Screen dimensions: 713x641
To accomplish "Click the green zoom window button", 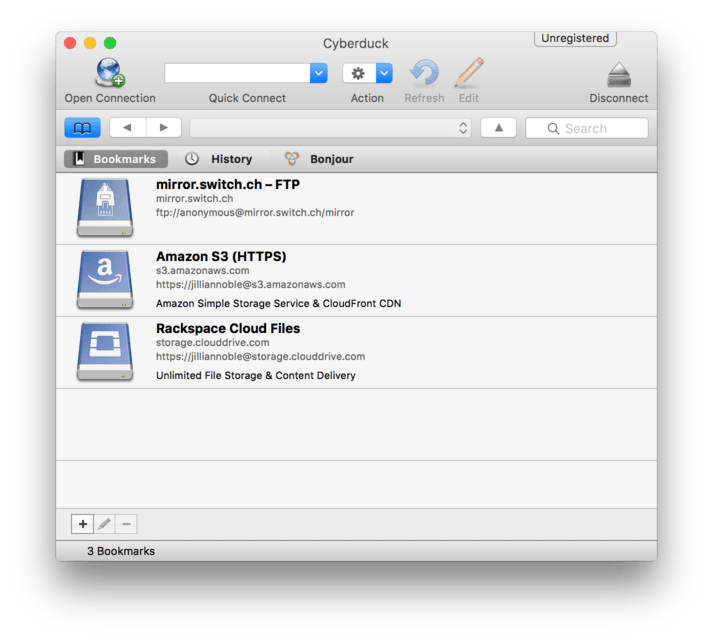I will (110, 43).
